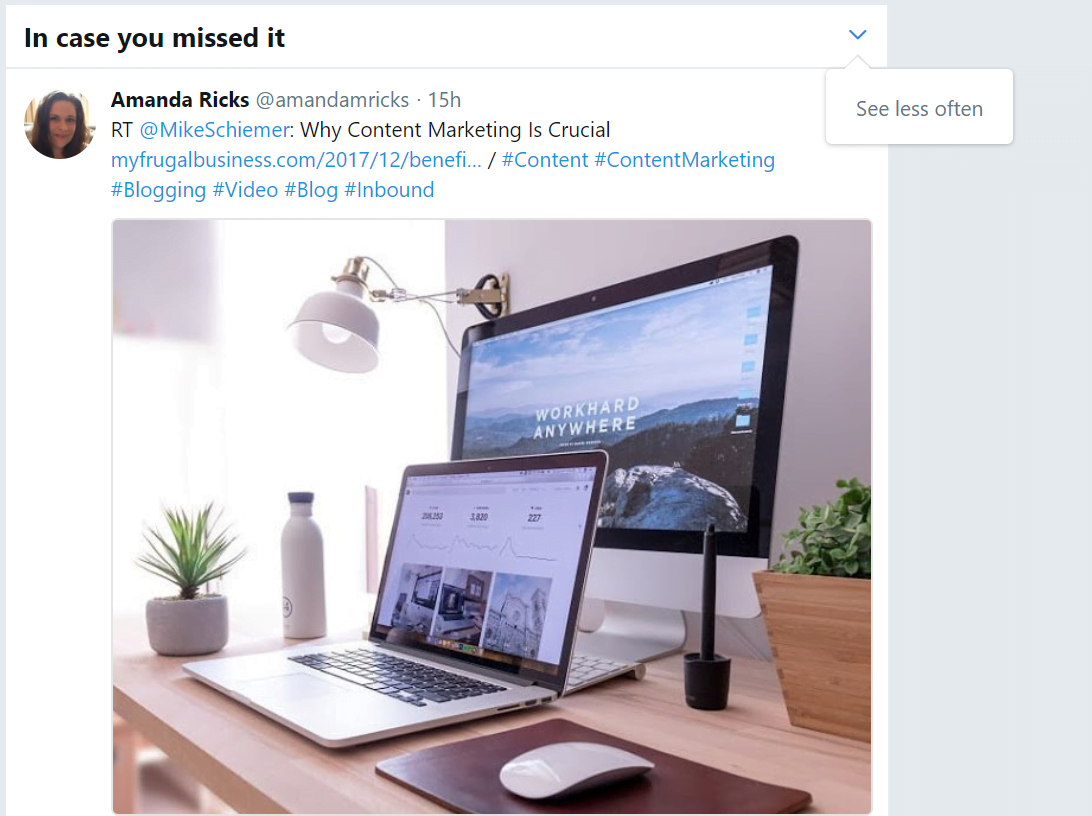This screenshot has width=1092, height=816.
Task: Open the Amanda Ricks display name link
Action: (180, 100)
